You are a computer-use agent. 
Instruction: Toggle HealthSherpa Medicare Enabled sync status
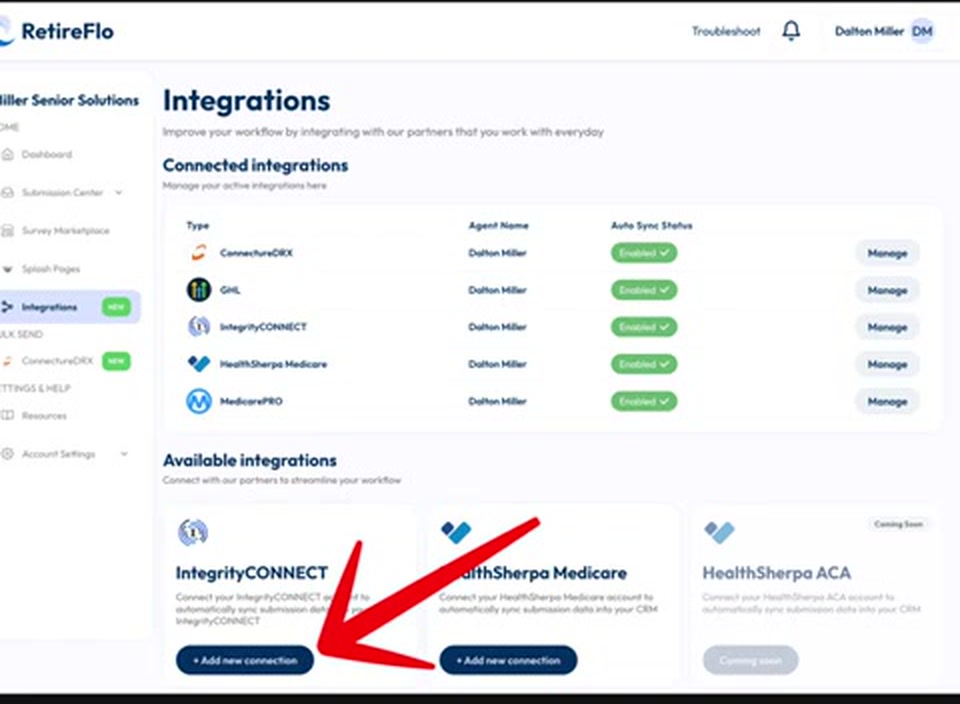coord(643,364)
